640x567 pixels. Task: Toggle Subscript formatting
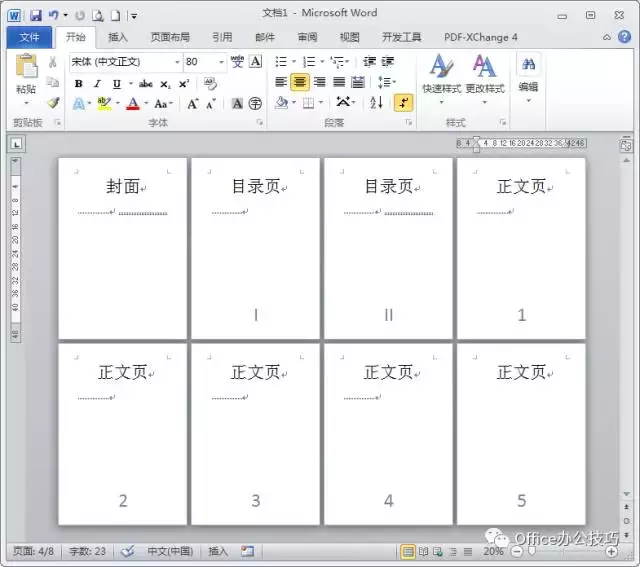click(165, 84)
